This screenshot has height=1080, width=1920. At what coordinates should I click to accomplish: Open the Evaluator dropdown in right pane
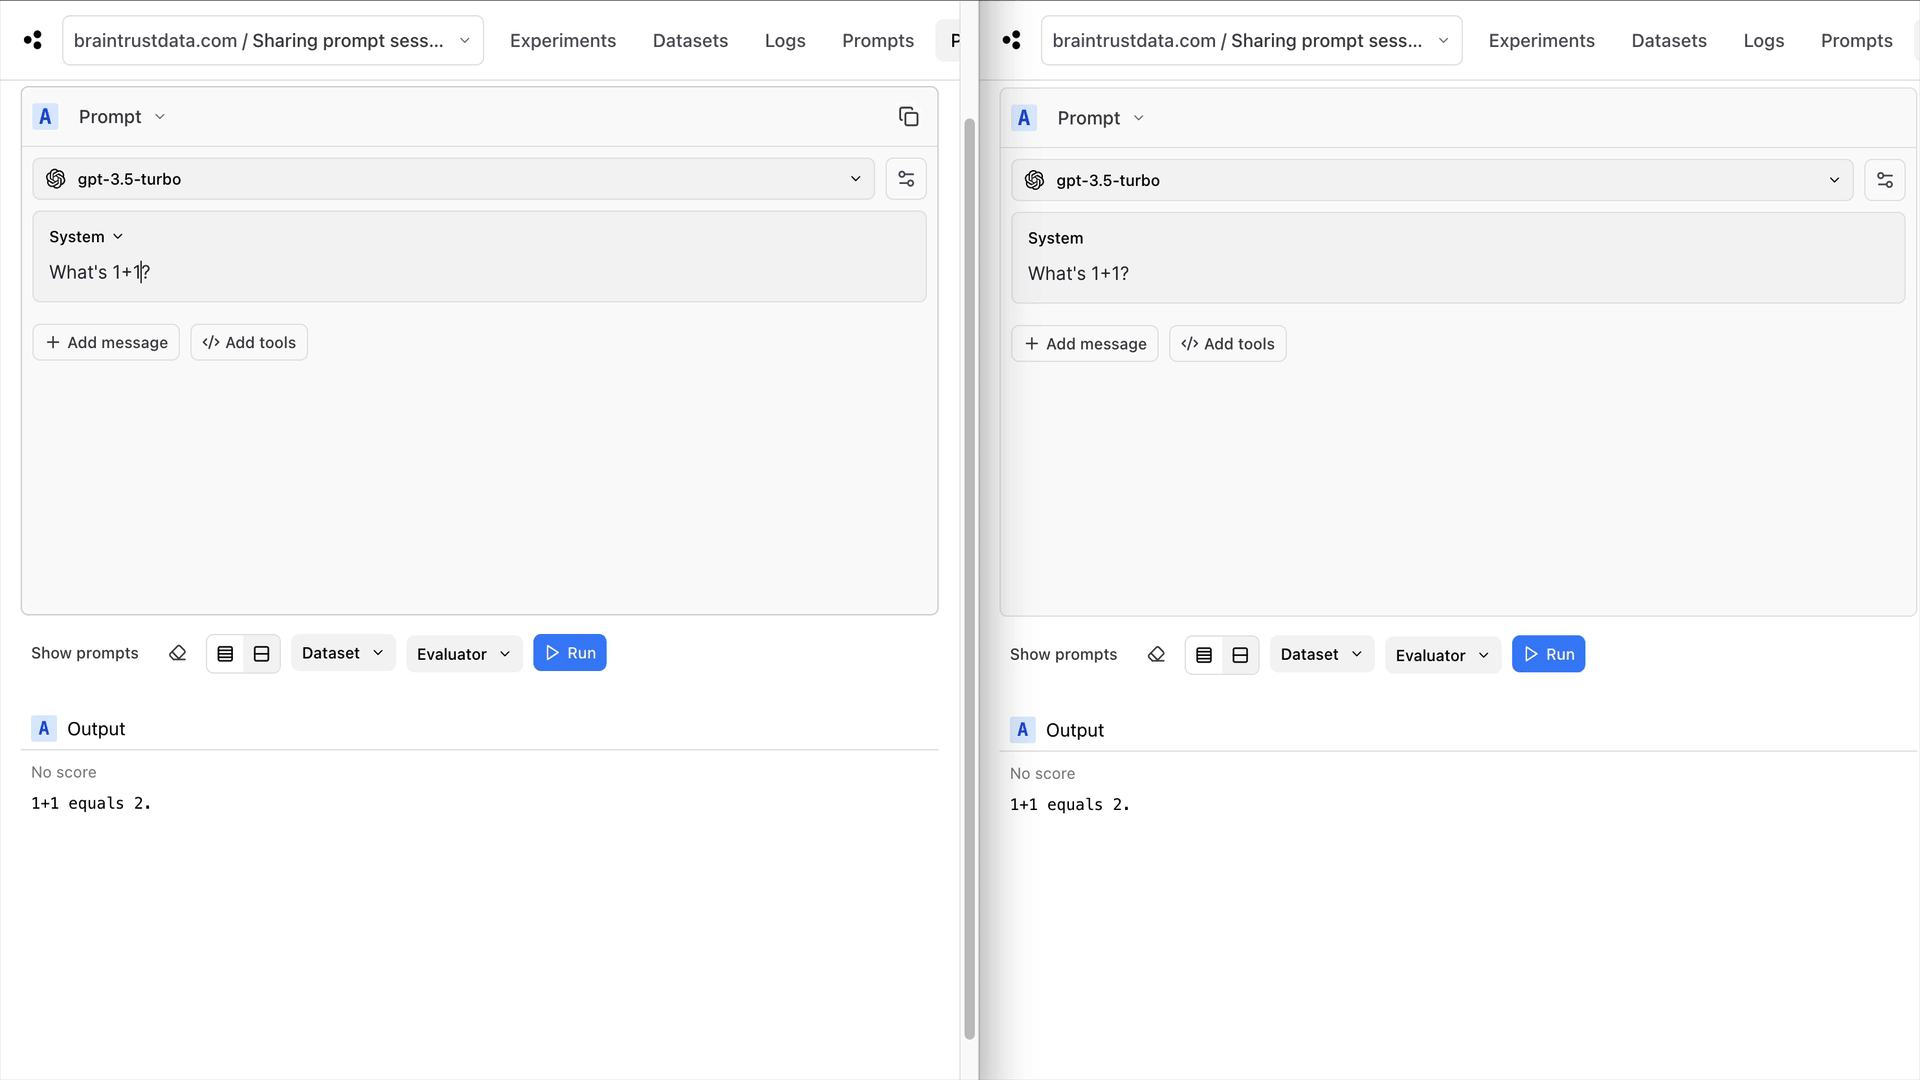(x=1442, y=655)
